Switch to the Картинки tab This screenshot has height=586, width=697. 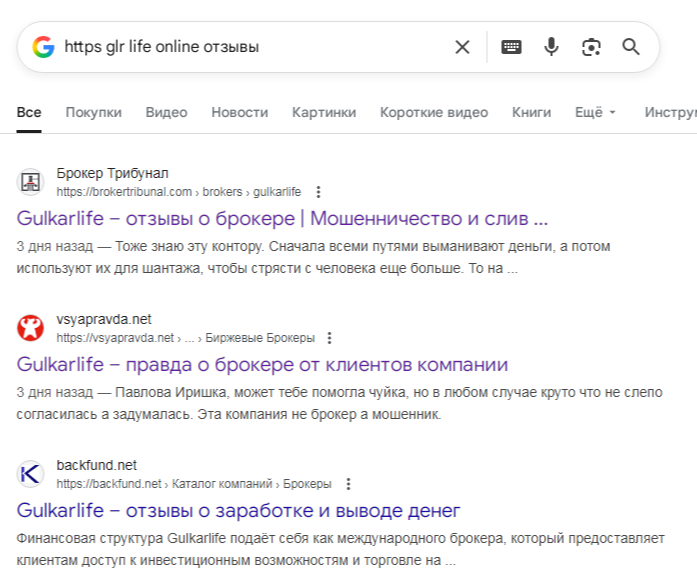point(324,113)
